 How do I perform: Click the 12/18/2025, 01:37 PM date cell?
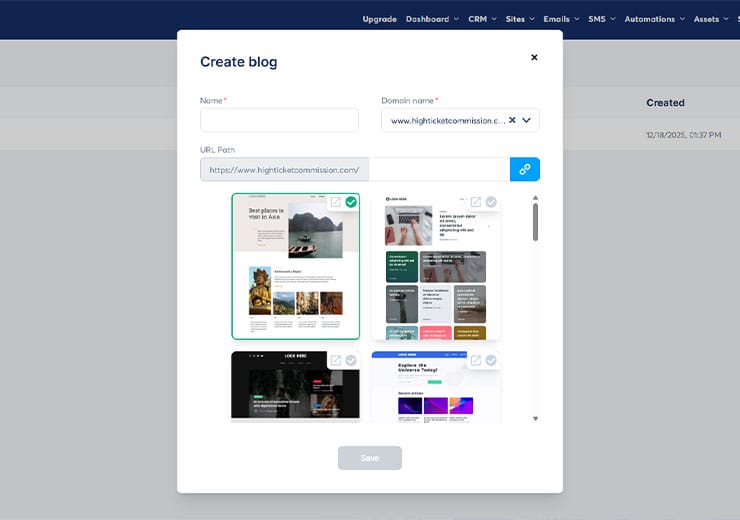click(683, 135)
